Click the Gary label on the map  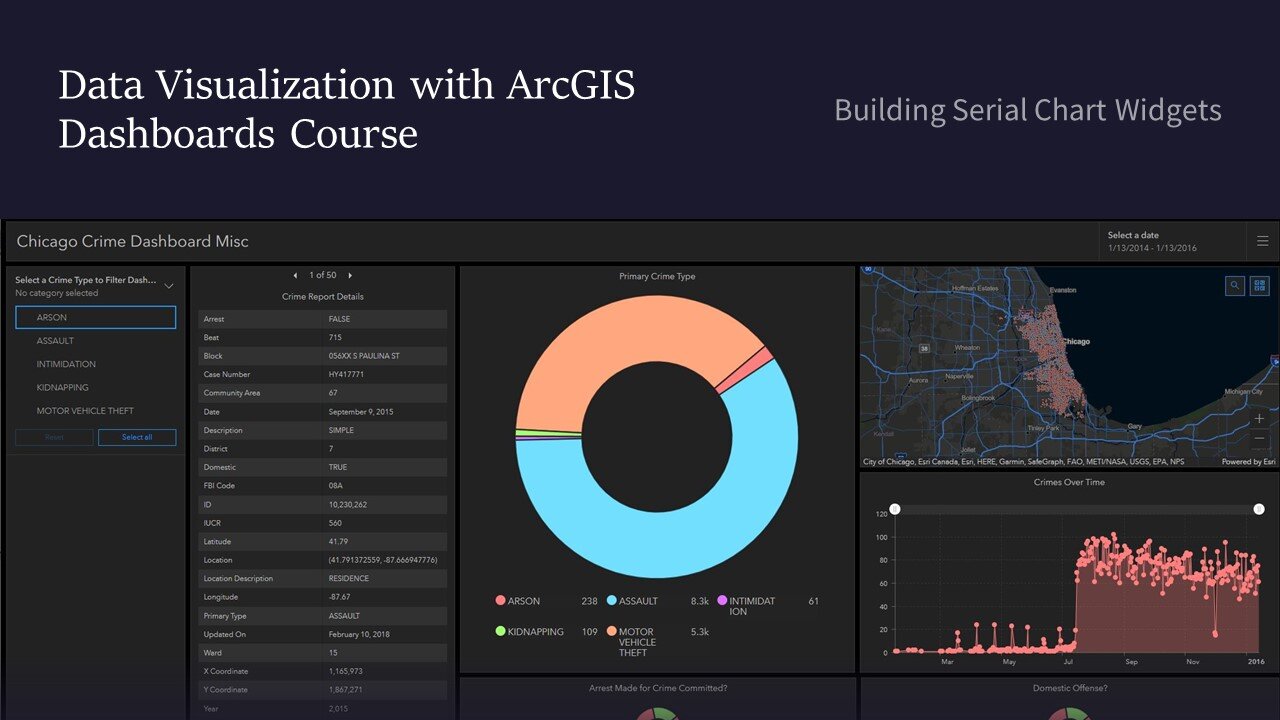[1135, 425]
